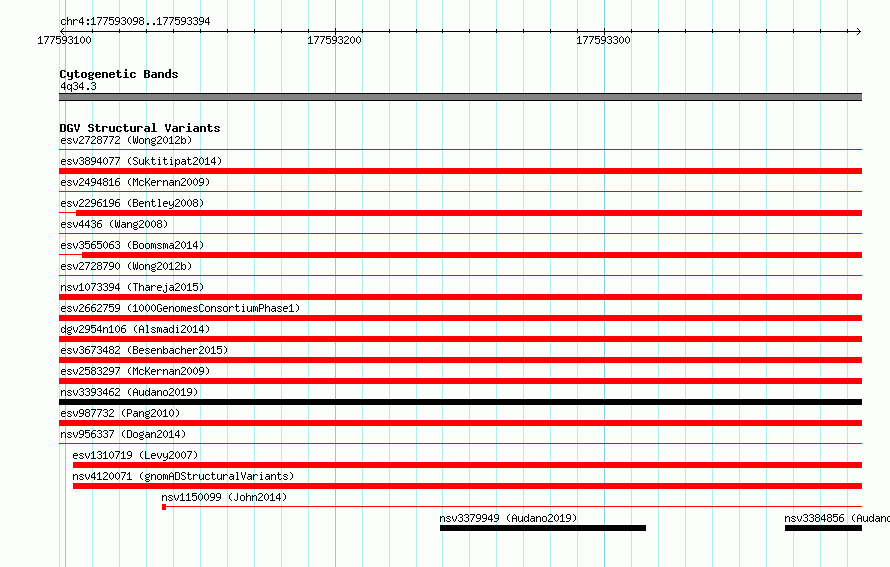890x567 pixels.
Task: Click the thick red esv3894077 variant bar
Action: coord(460,171)
